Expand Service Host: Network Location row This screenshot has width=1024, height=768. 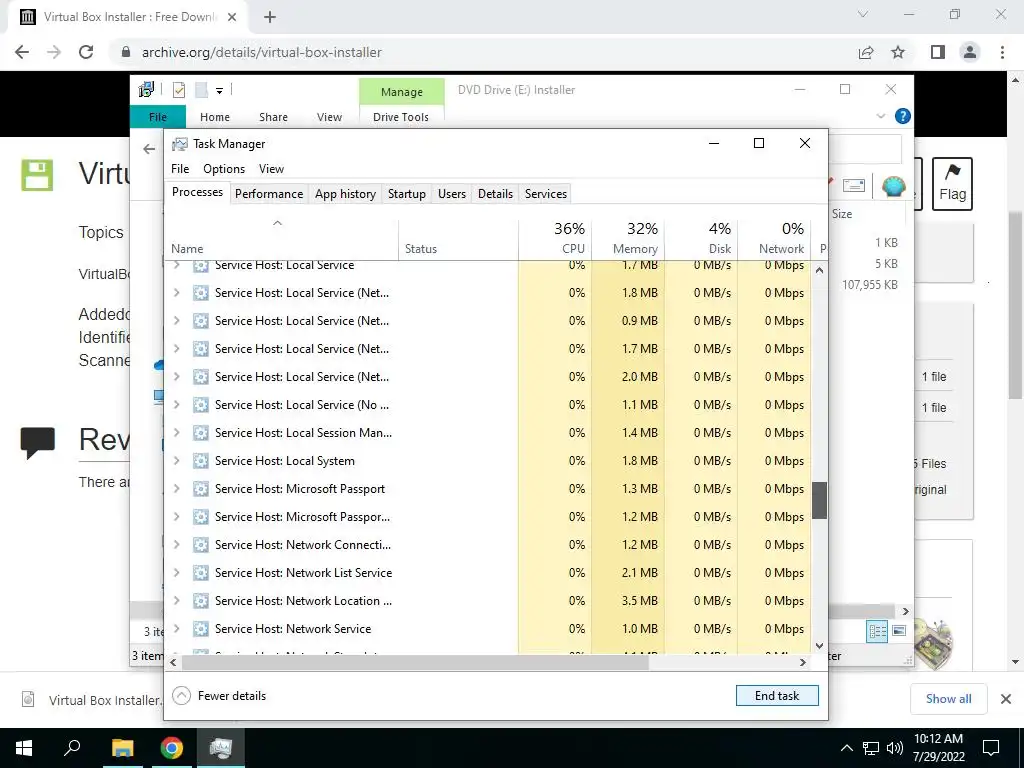coord(176,601)
